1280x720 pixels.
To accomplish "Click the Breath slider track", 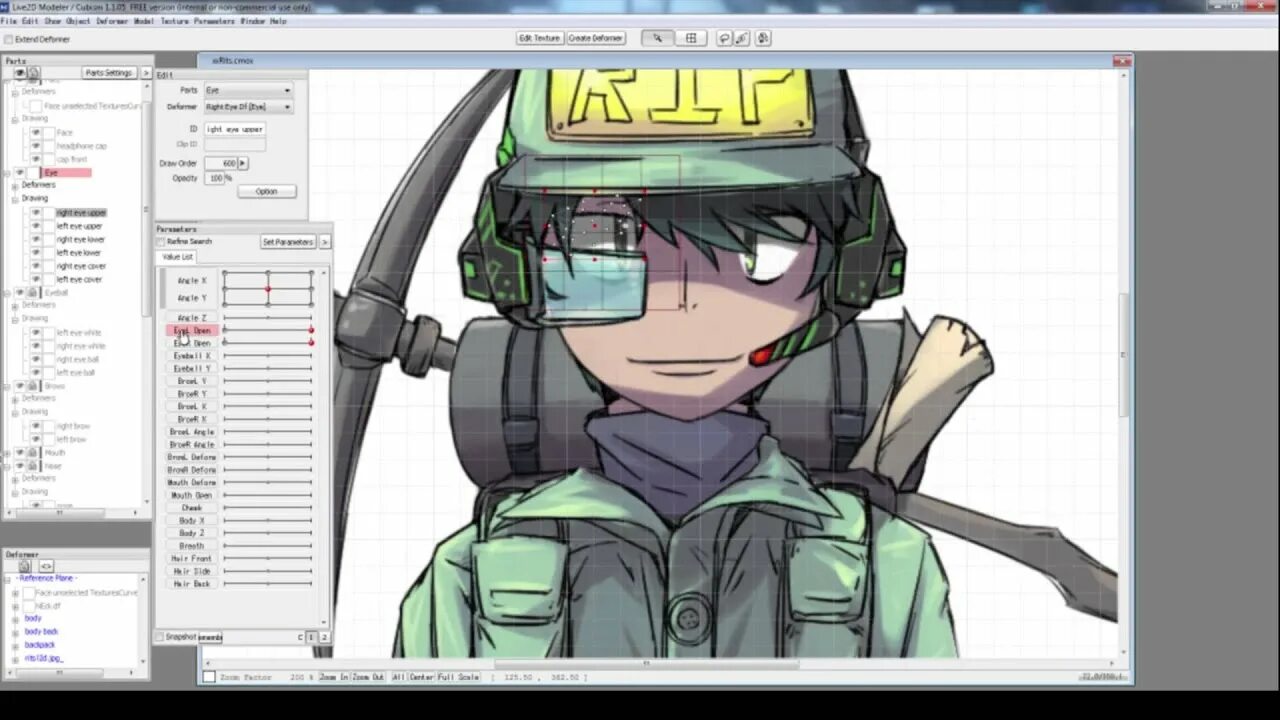I will 268,546.
